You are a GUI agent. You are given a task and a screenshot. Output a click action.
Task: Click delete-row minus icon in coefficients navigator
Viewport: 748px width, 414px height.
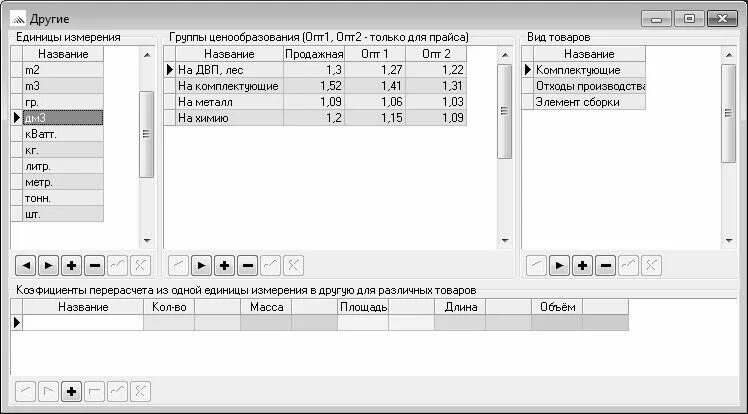point(94,392)
